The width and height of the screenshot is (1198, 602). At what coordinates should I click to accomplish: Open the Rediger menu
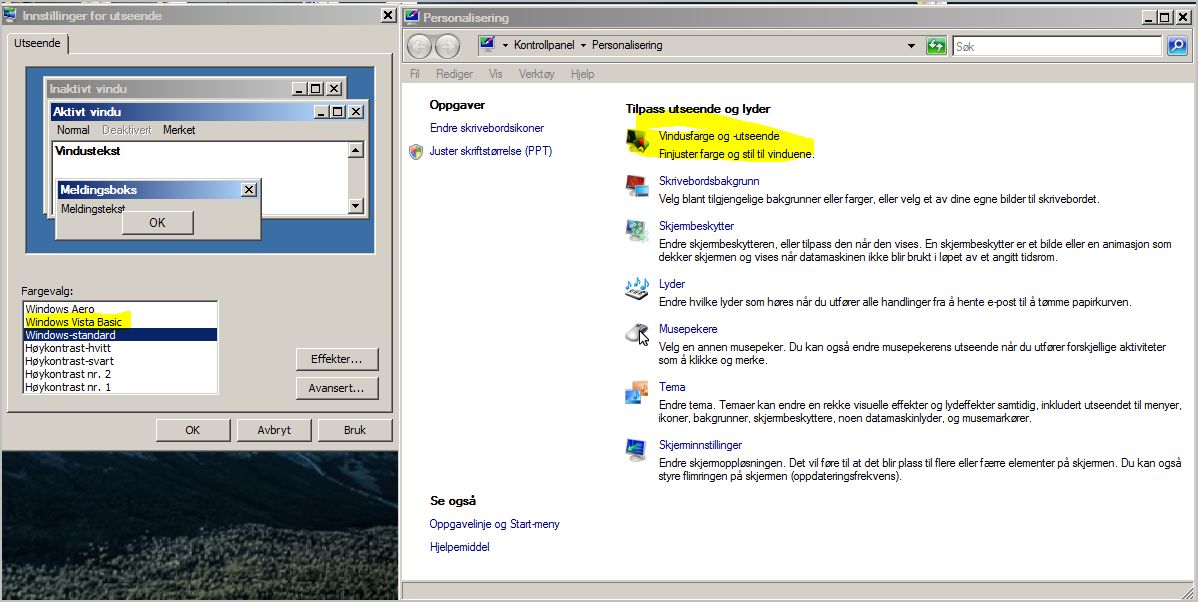455,74
